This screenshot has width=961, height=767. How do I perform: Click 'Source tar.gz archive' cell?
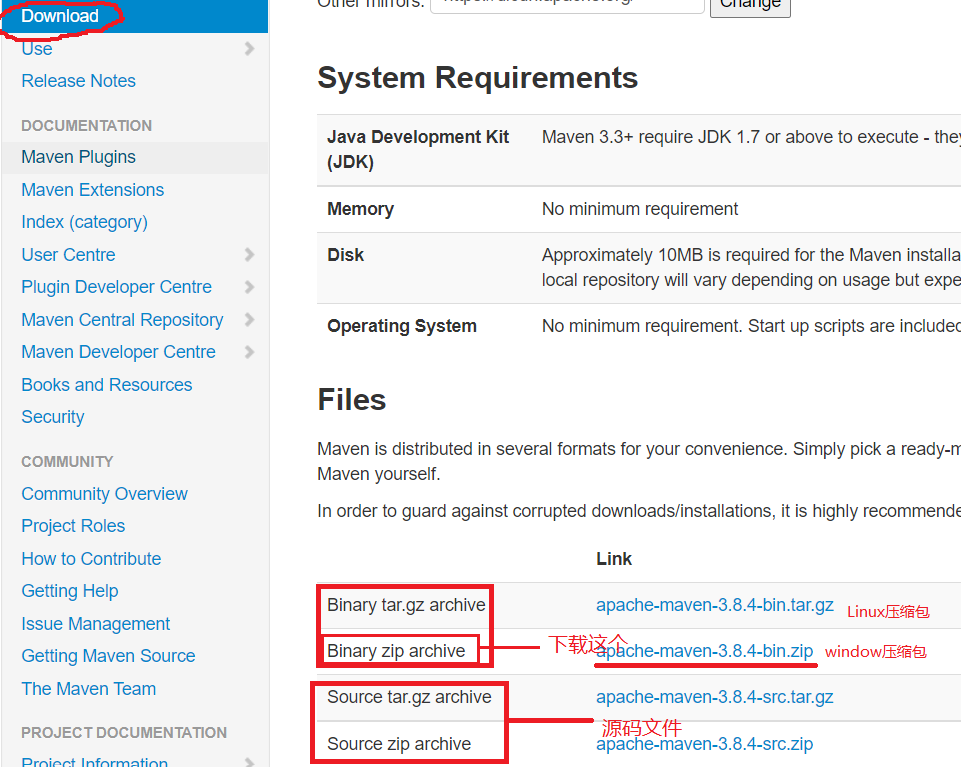pyautogui.click(x=409, y=697)
